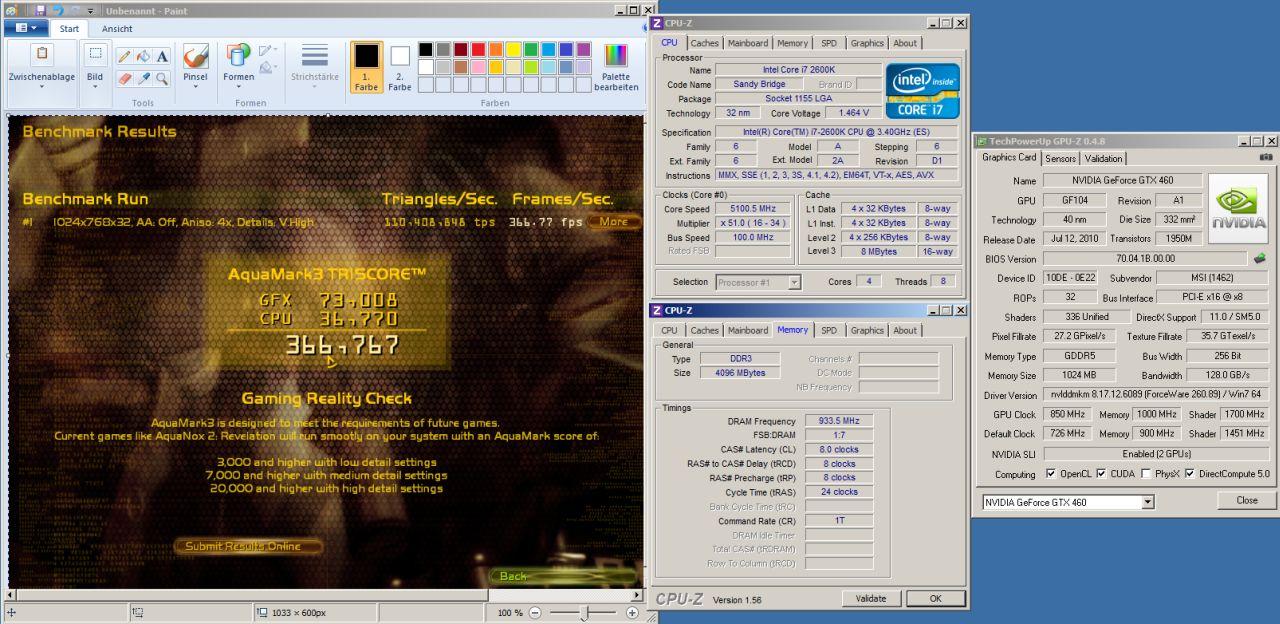Toggle the CUDA checkbox in GPU-Z
Screen dimensions: 1280x624
1101,474
